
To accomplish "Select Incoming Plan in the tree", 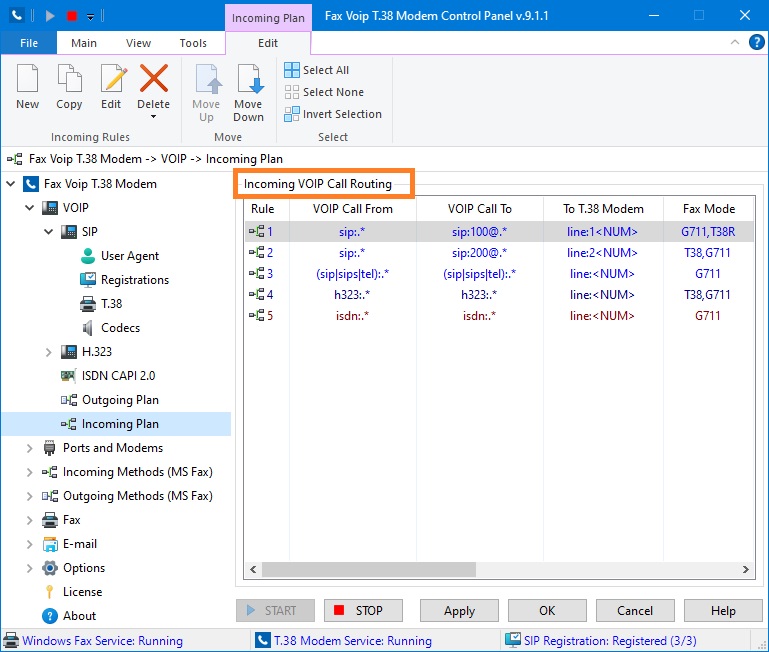I will tap(120, 424).
